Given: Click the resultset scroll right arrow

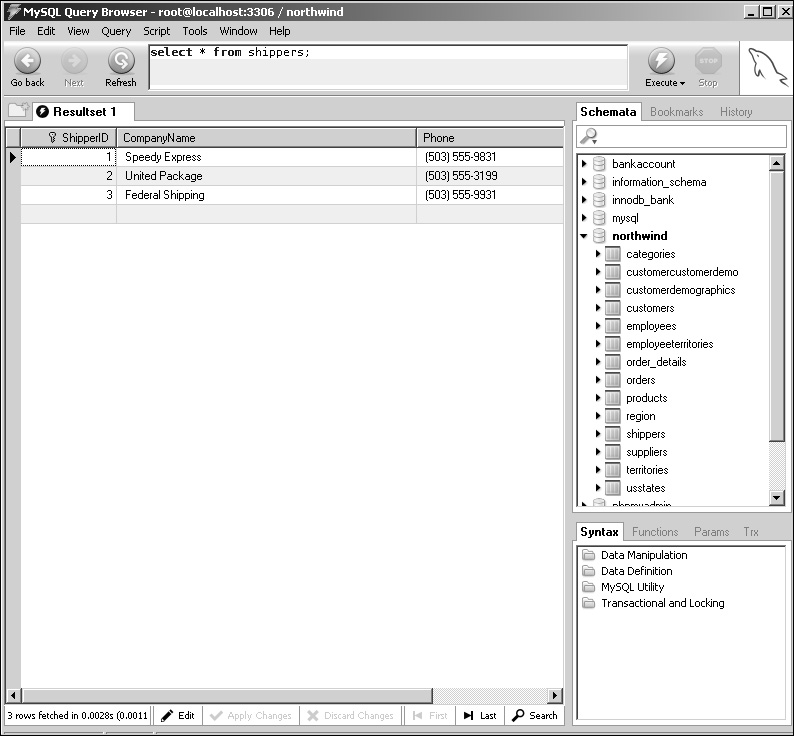Looking at the screenshot, I should tap(555, 695).
